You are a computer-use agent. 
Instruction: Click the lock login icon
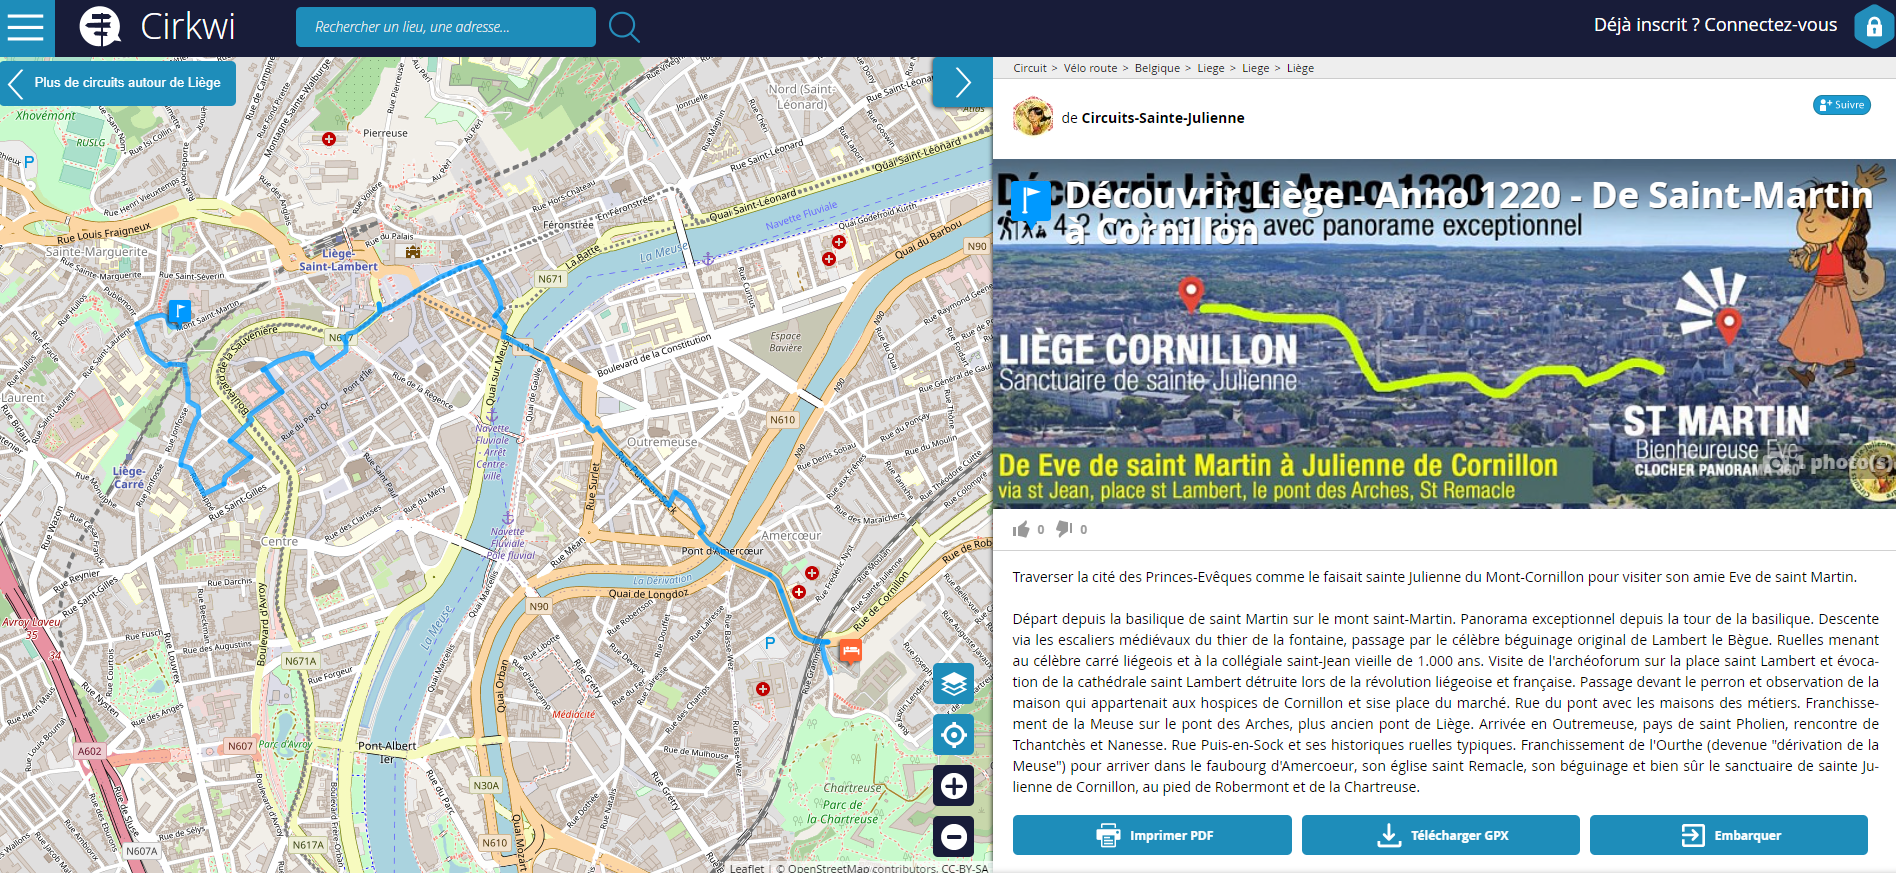[1874, 27]
